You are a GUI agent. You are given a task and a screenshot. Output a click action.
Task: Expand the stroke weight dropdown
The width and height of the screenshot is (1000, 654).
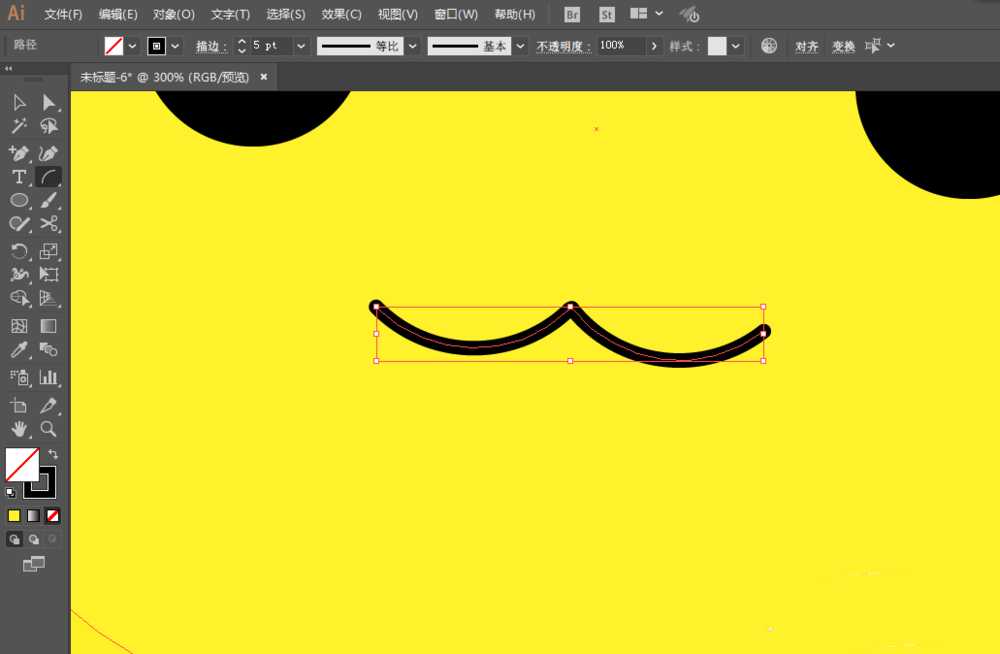pos(303,46)
